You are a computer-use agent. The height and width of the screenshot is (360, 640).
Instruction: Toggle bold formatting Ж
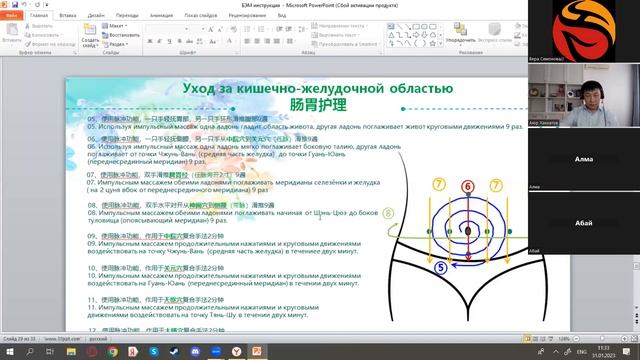click(150, 41)
